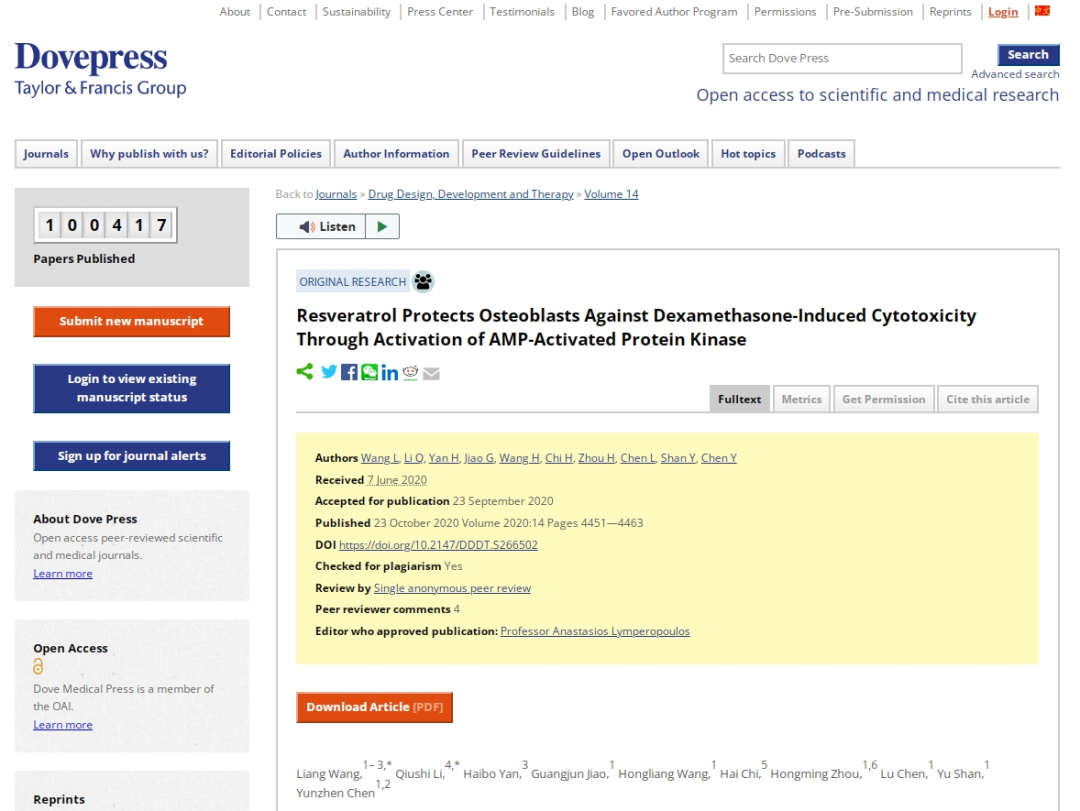
Task: Click Learn more under Open Access
Action: [63, 725]
